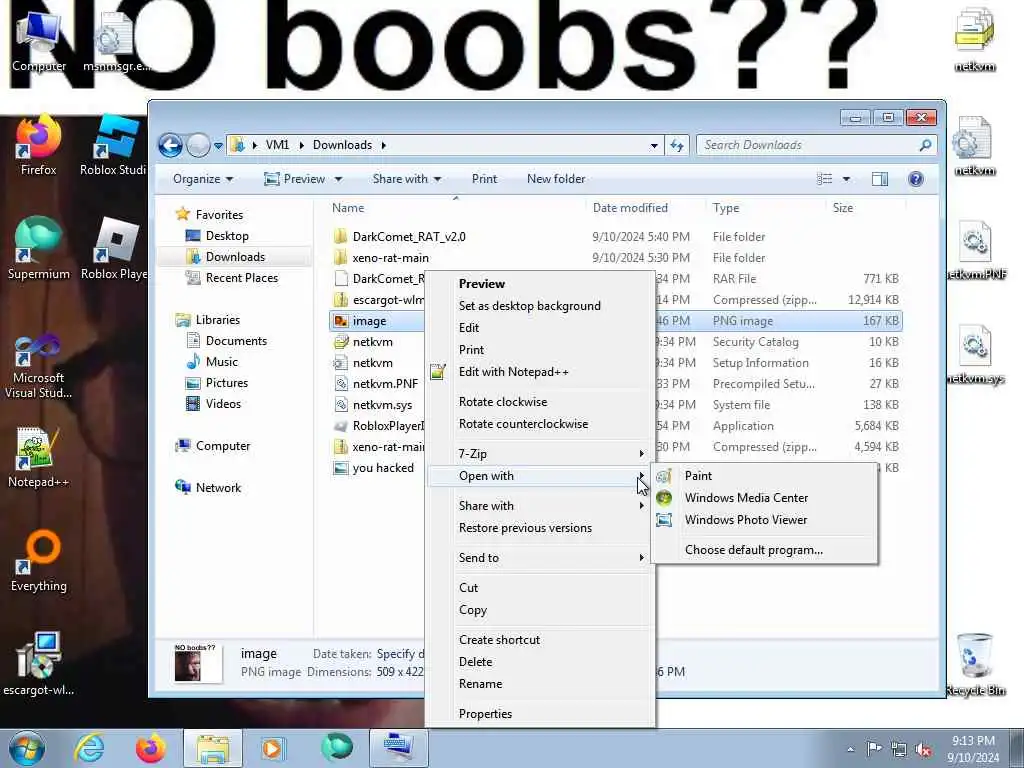
Task: Select netkvm.sys desktop file icon
Action: point(975,353)
